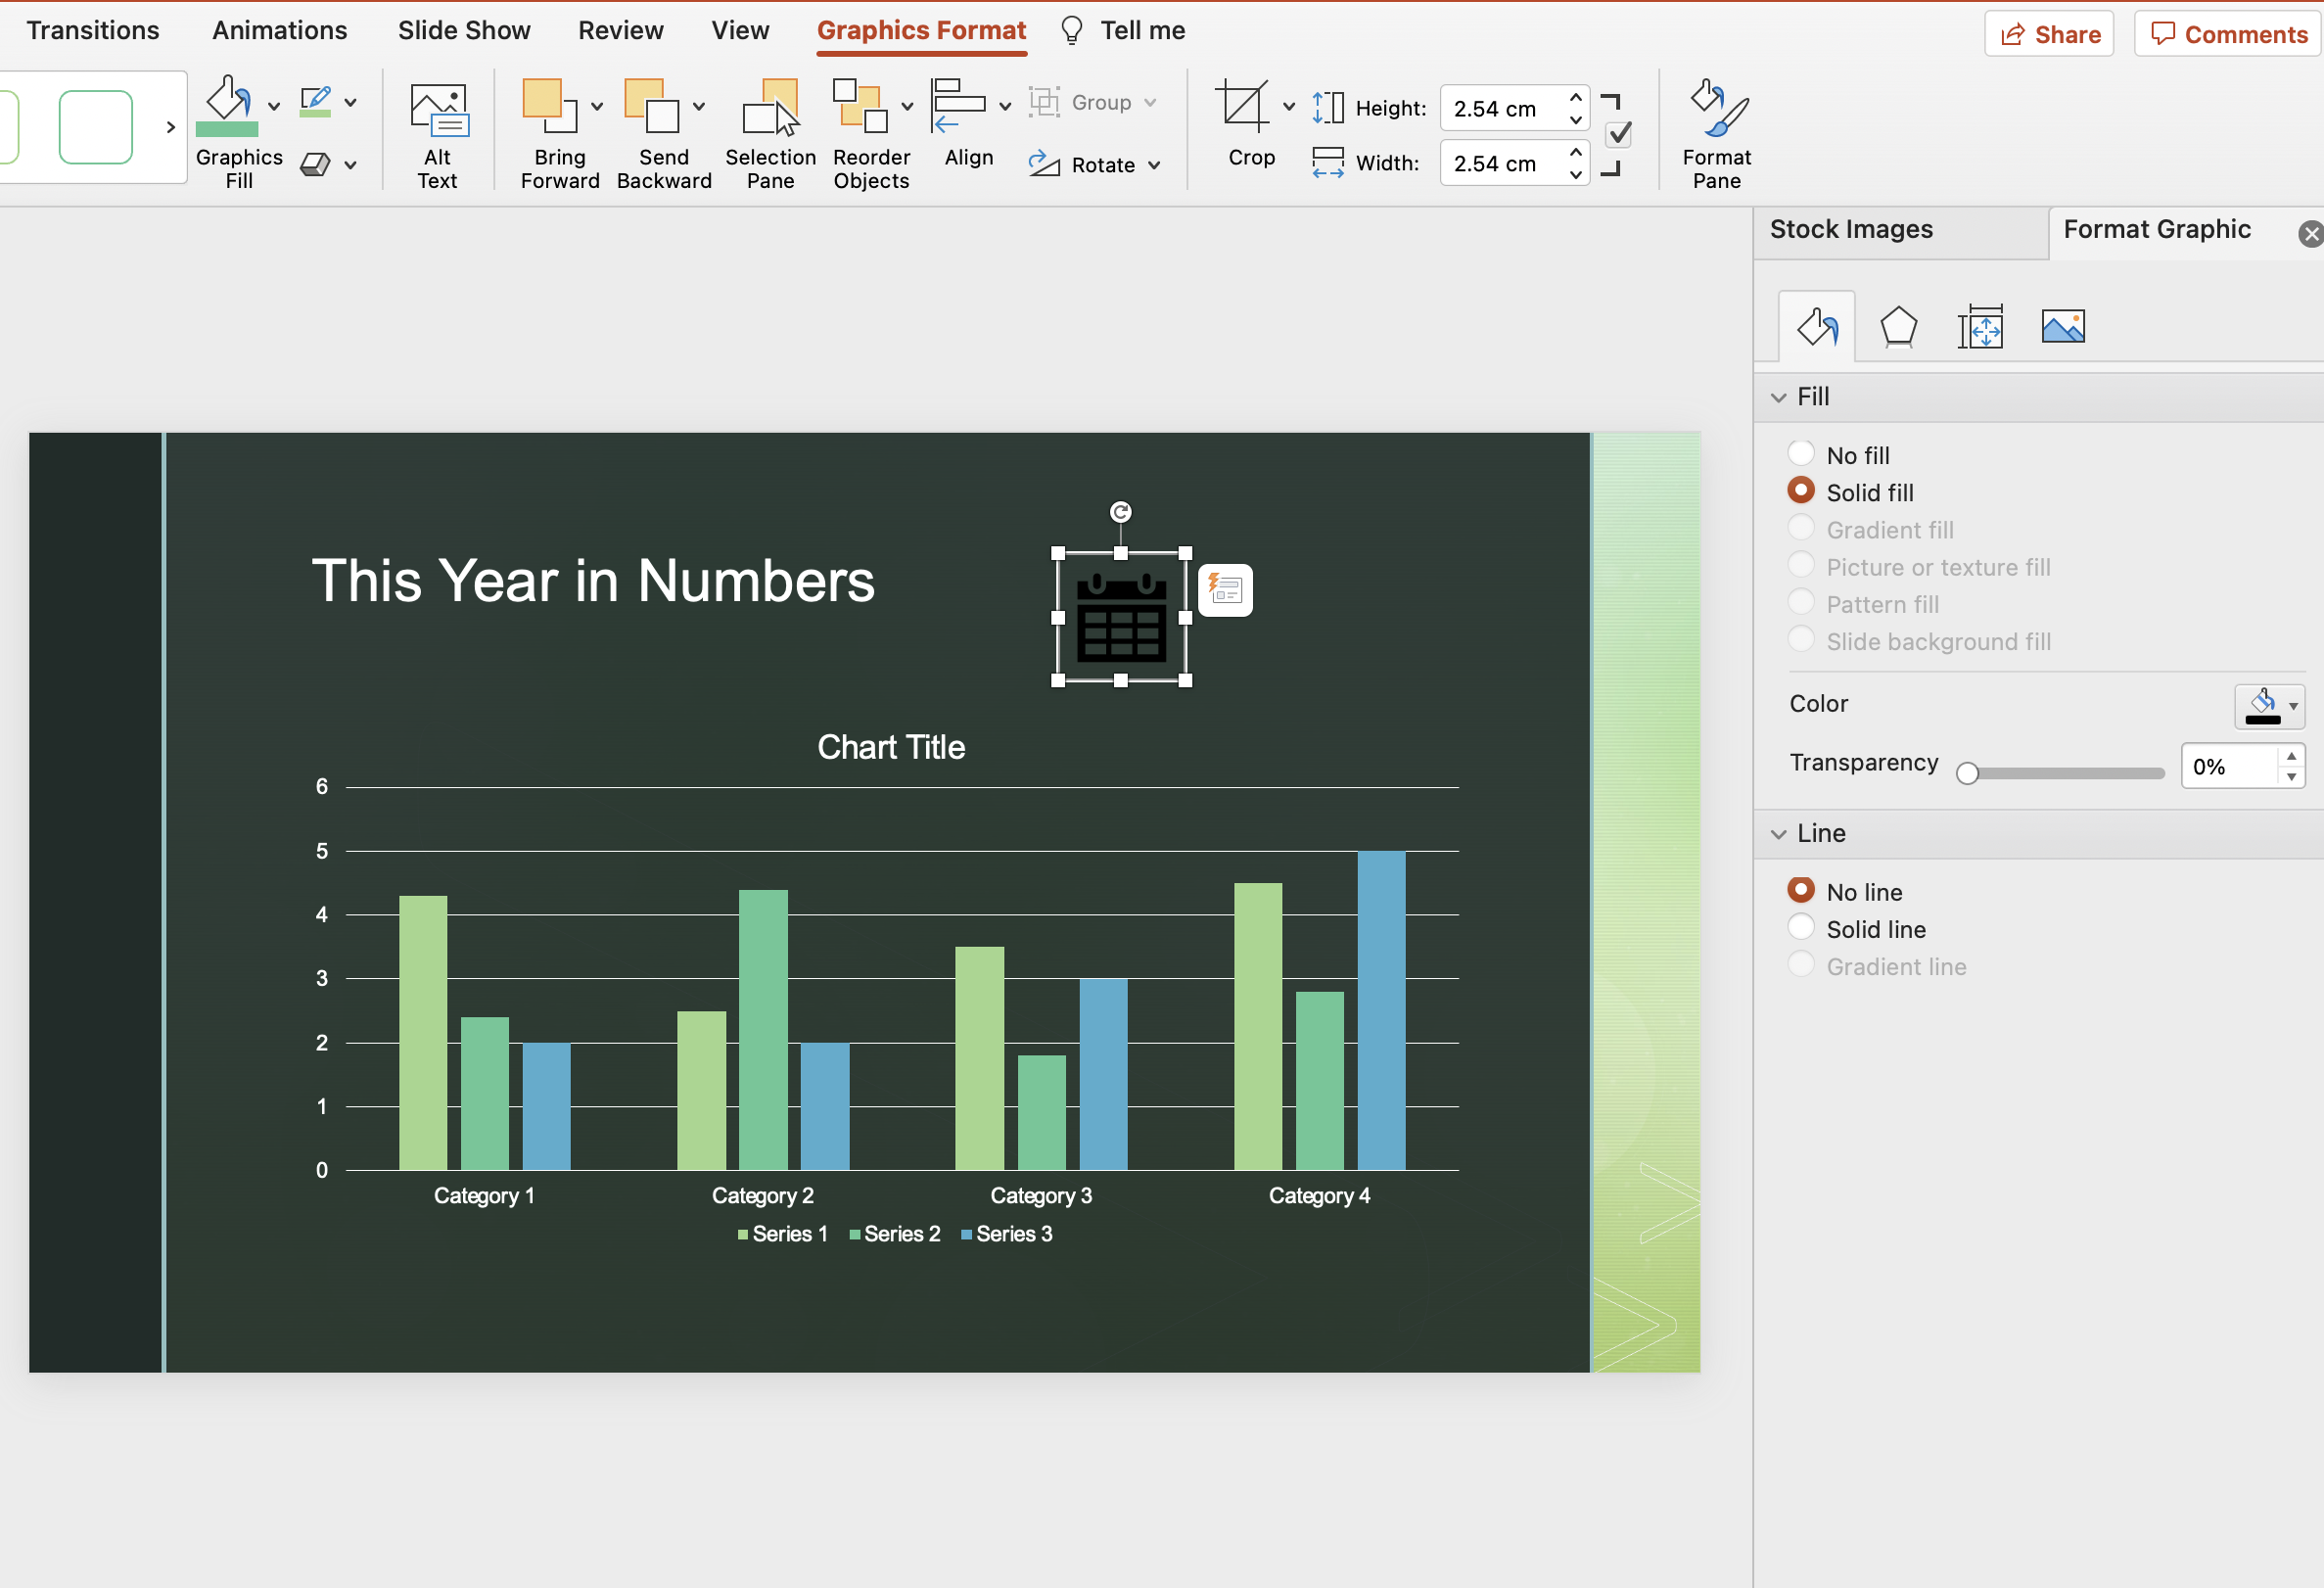
Task: Select Fill & Line tab icon in pane
Action: [1817, 327]
